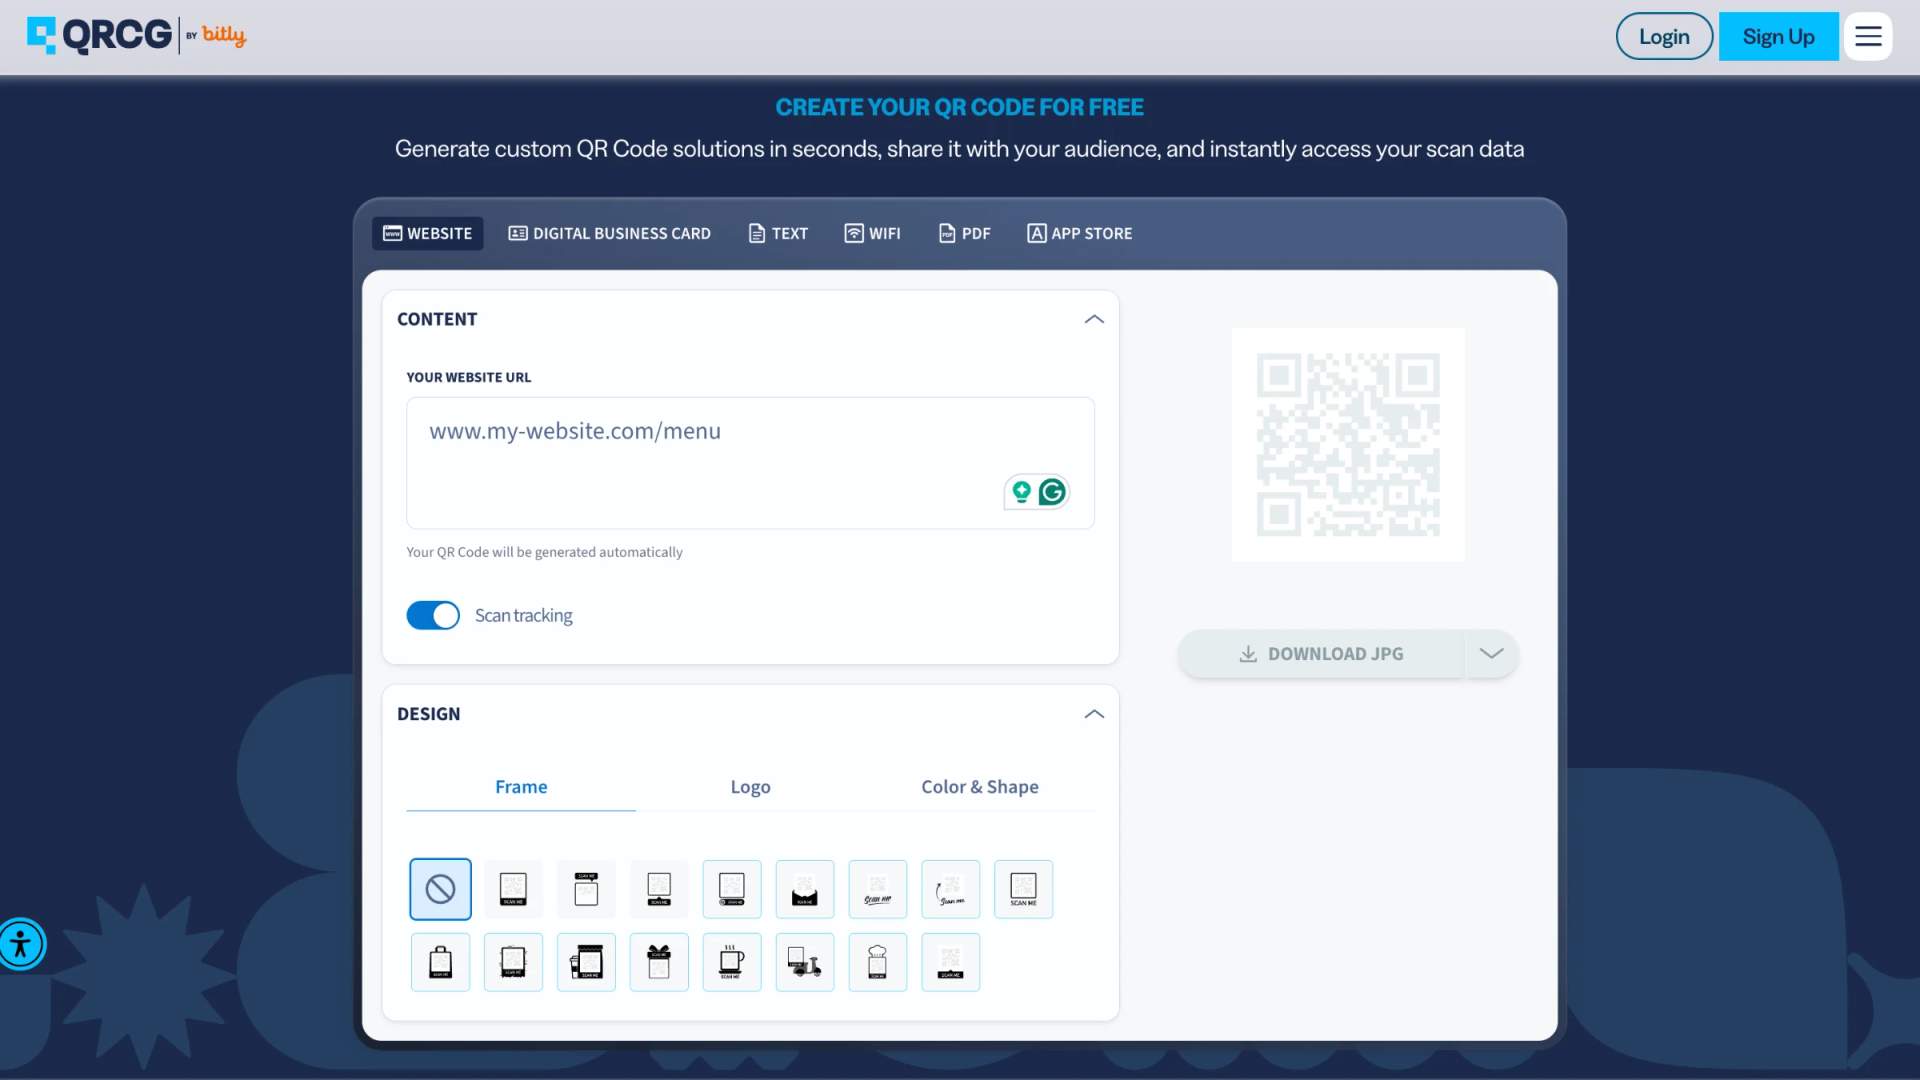Switch to the Logo design tab

tap(750, 787)
